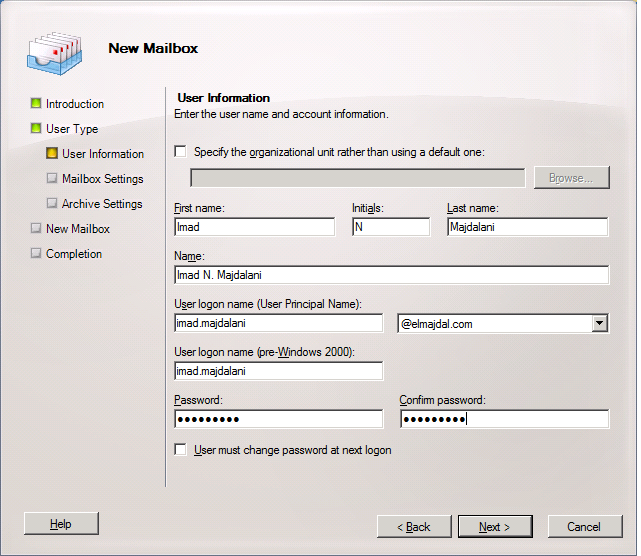Click the New Mailbox step status icon

pos(36,229)
